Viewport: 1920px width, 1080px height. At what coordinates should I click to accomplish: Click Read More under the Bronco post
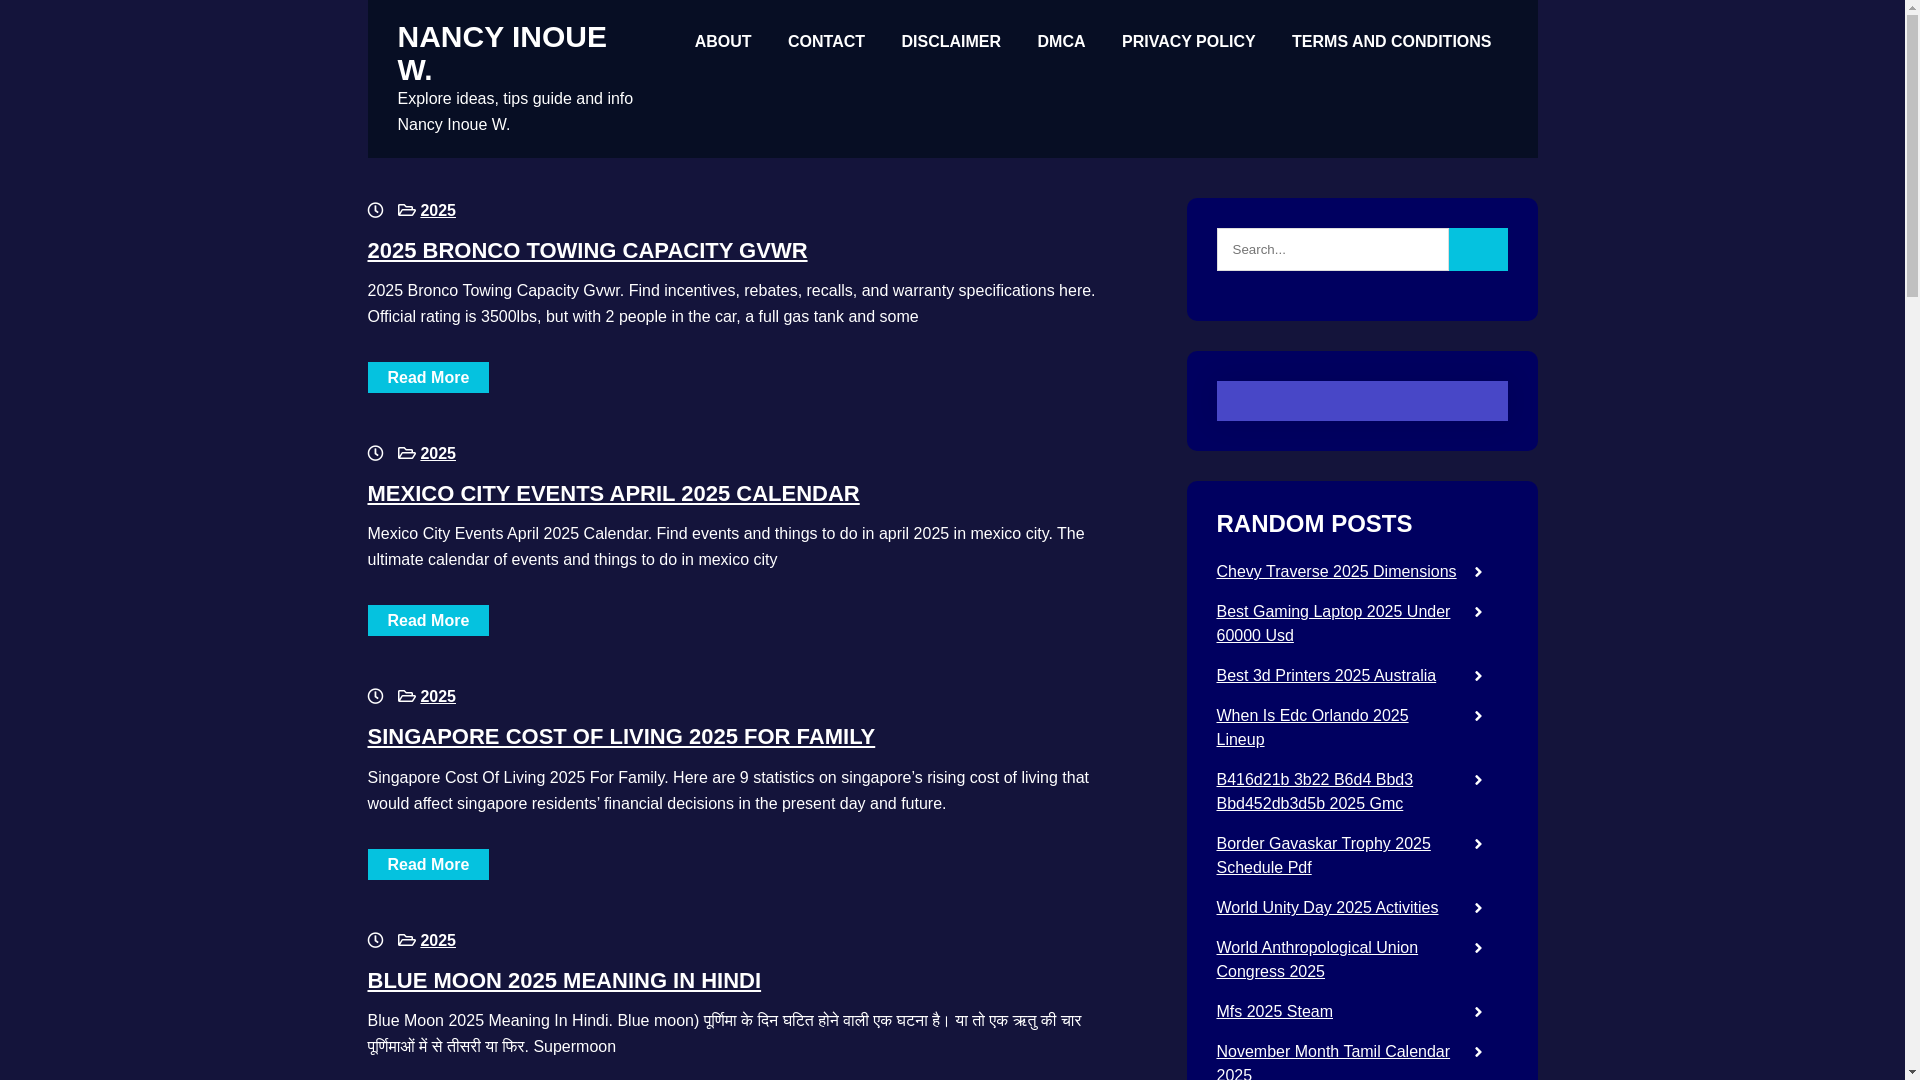click(x=428, y=377)
